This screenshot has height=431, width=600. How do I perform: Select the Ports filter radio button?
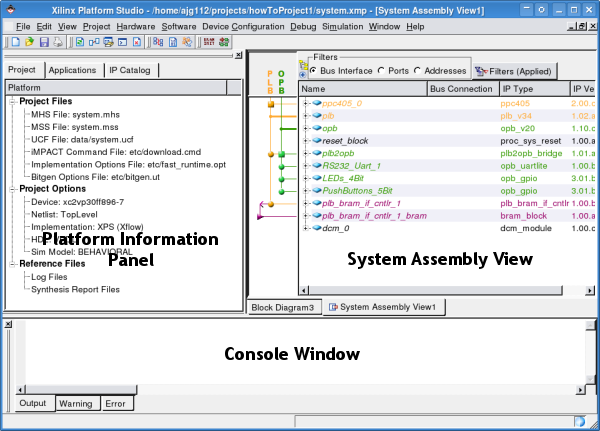381,70
